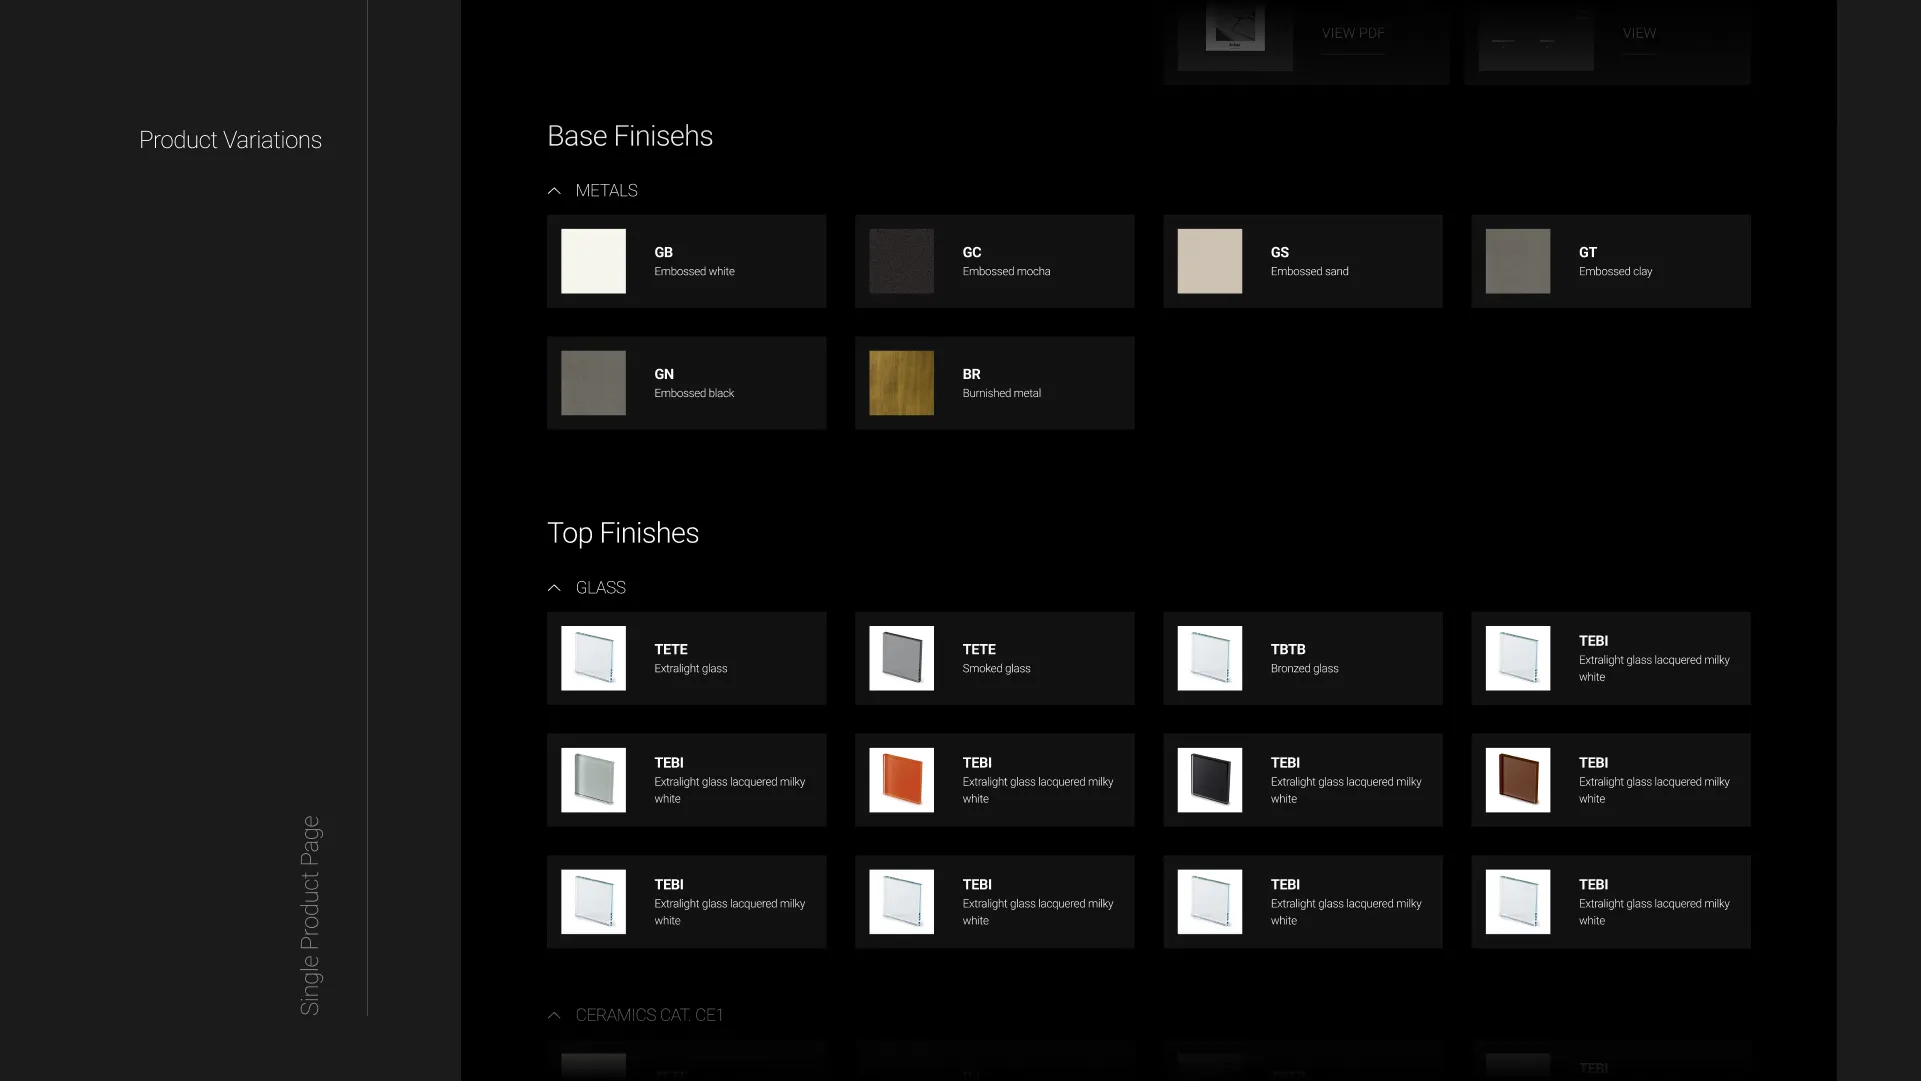The image size is (1921, 1081).
Task: Collapse the METALS section chevron
Action: 554,191
